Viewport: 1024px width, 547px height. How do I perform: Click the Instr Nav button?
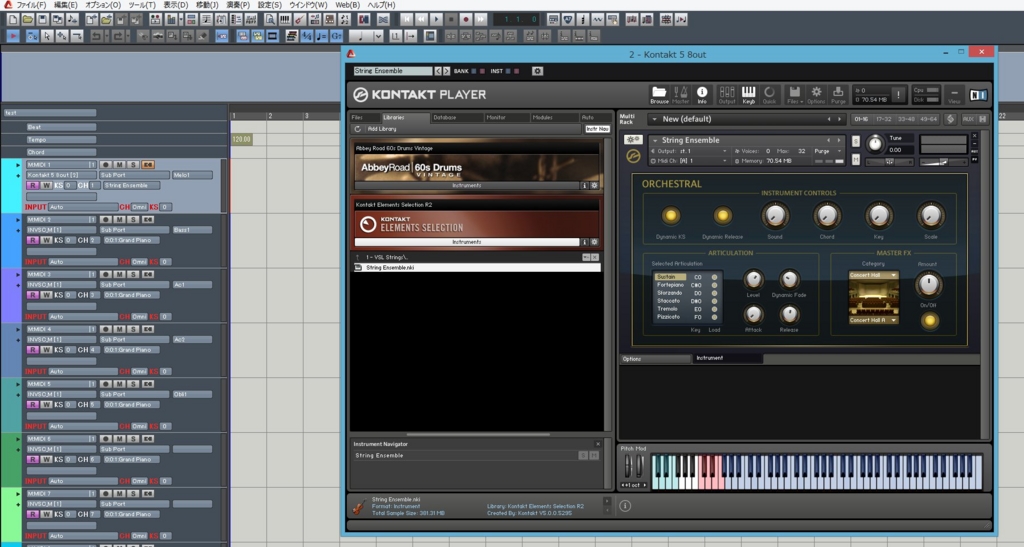[597, 129]
